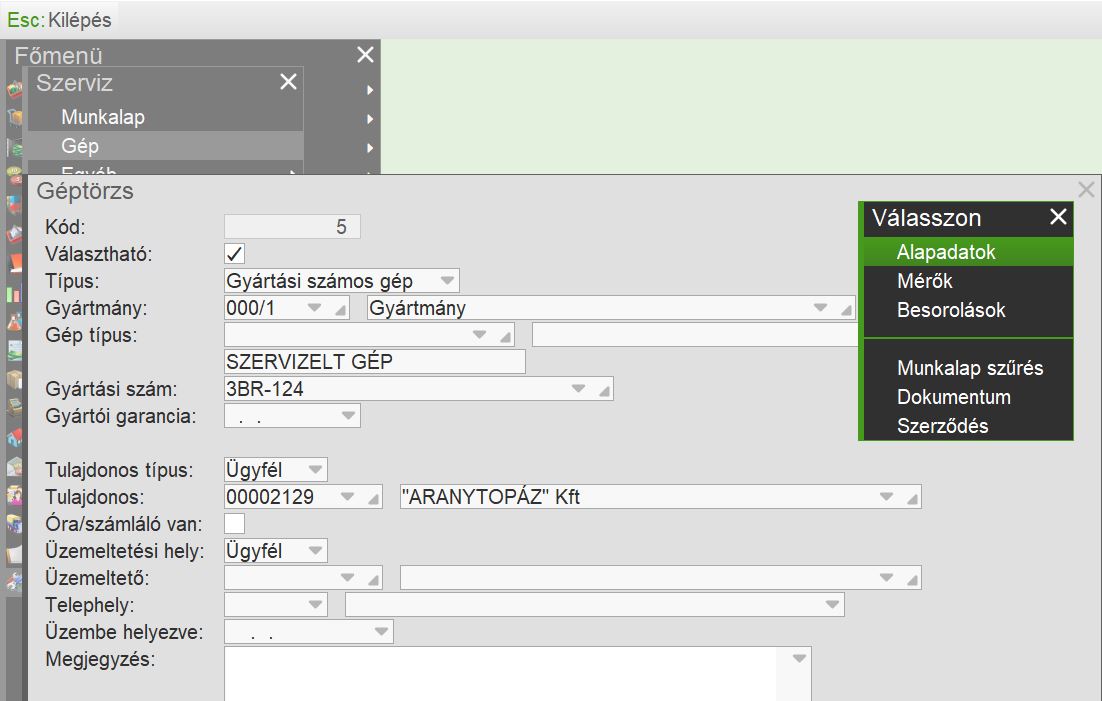Viewport: 1102px width, 701px height.
Task: Click the Gyártási szám 3BR-124 field
Action: [x=418, y=388]
